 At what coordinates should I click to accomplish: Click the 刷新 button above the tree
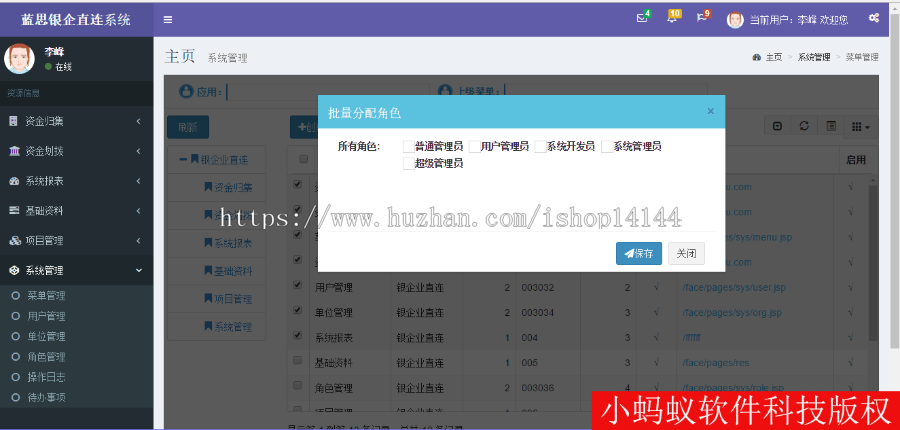click(x=188, y=127)
